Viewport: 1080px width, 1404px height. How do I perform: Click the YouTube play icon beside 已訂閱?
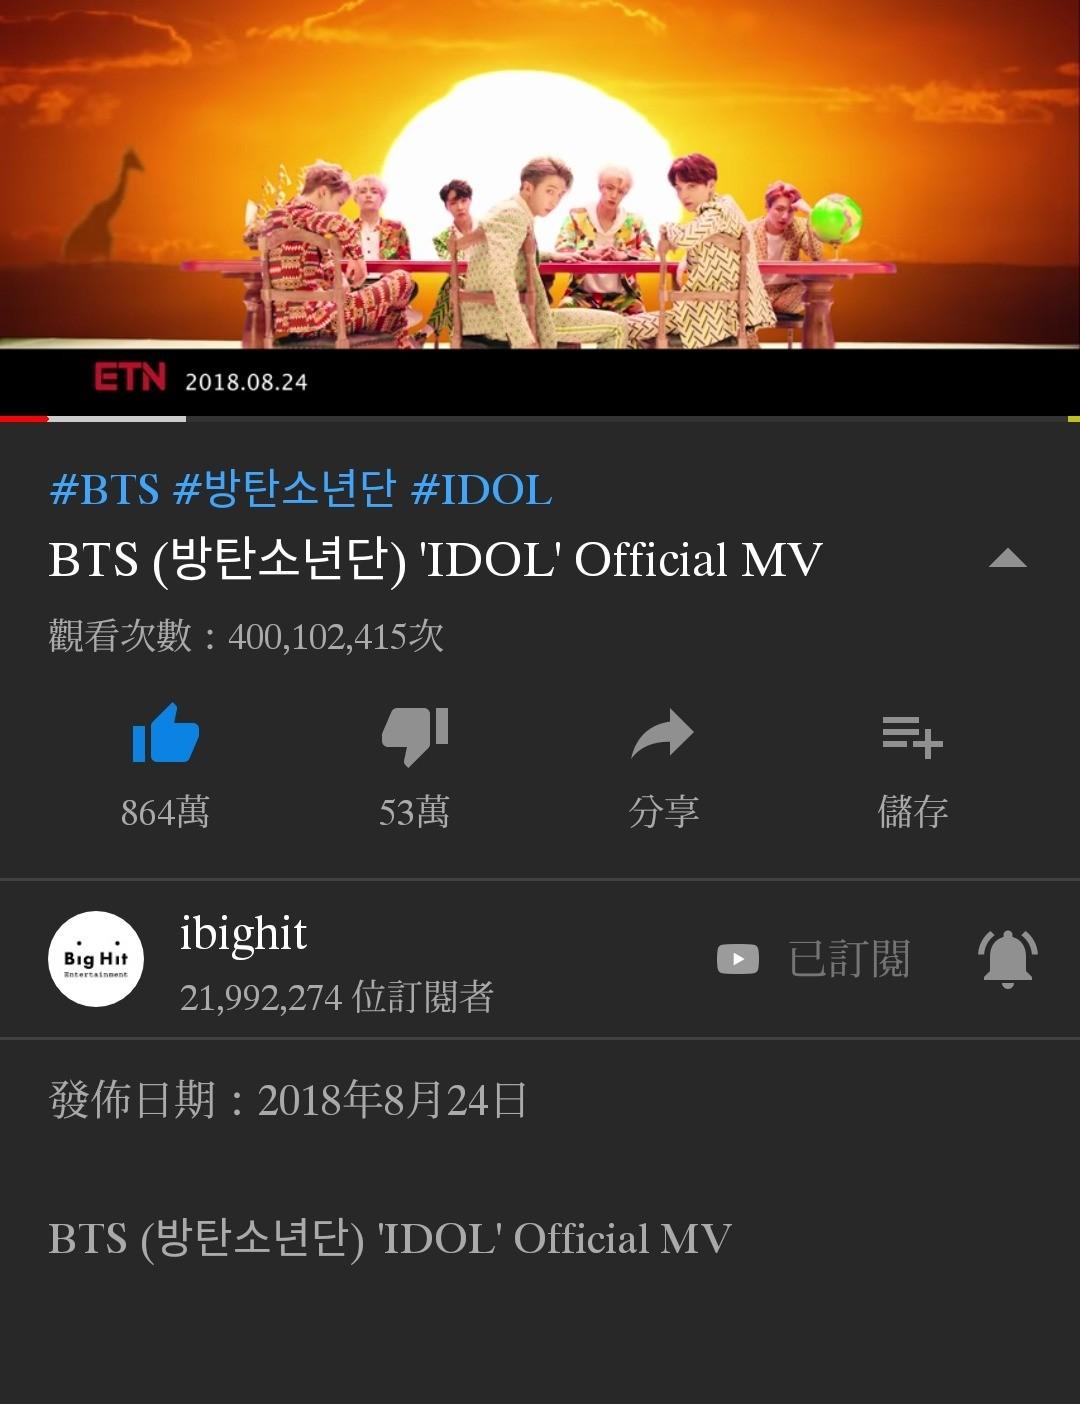[738, 959]
